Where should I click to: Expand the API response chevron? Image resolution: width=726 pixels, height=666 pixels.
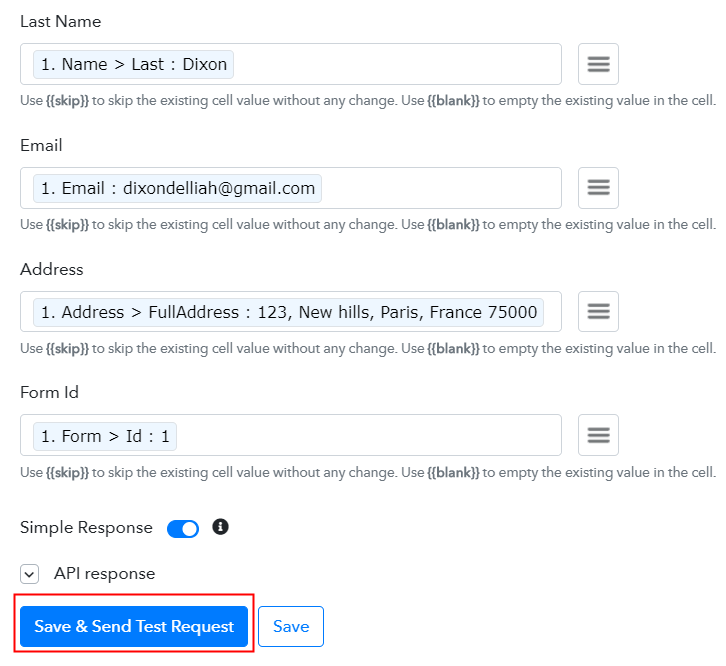click(30, 574)
